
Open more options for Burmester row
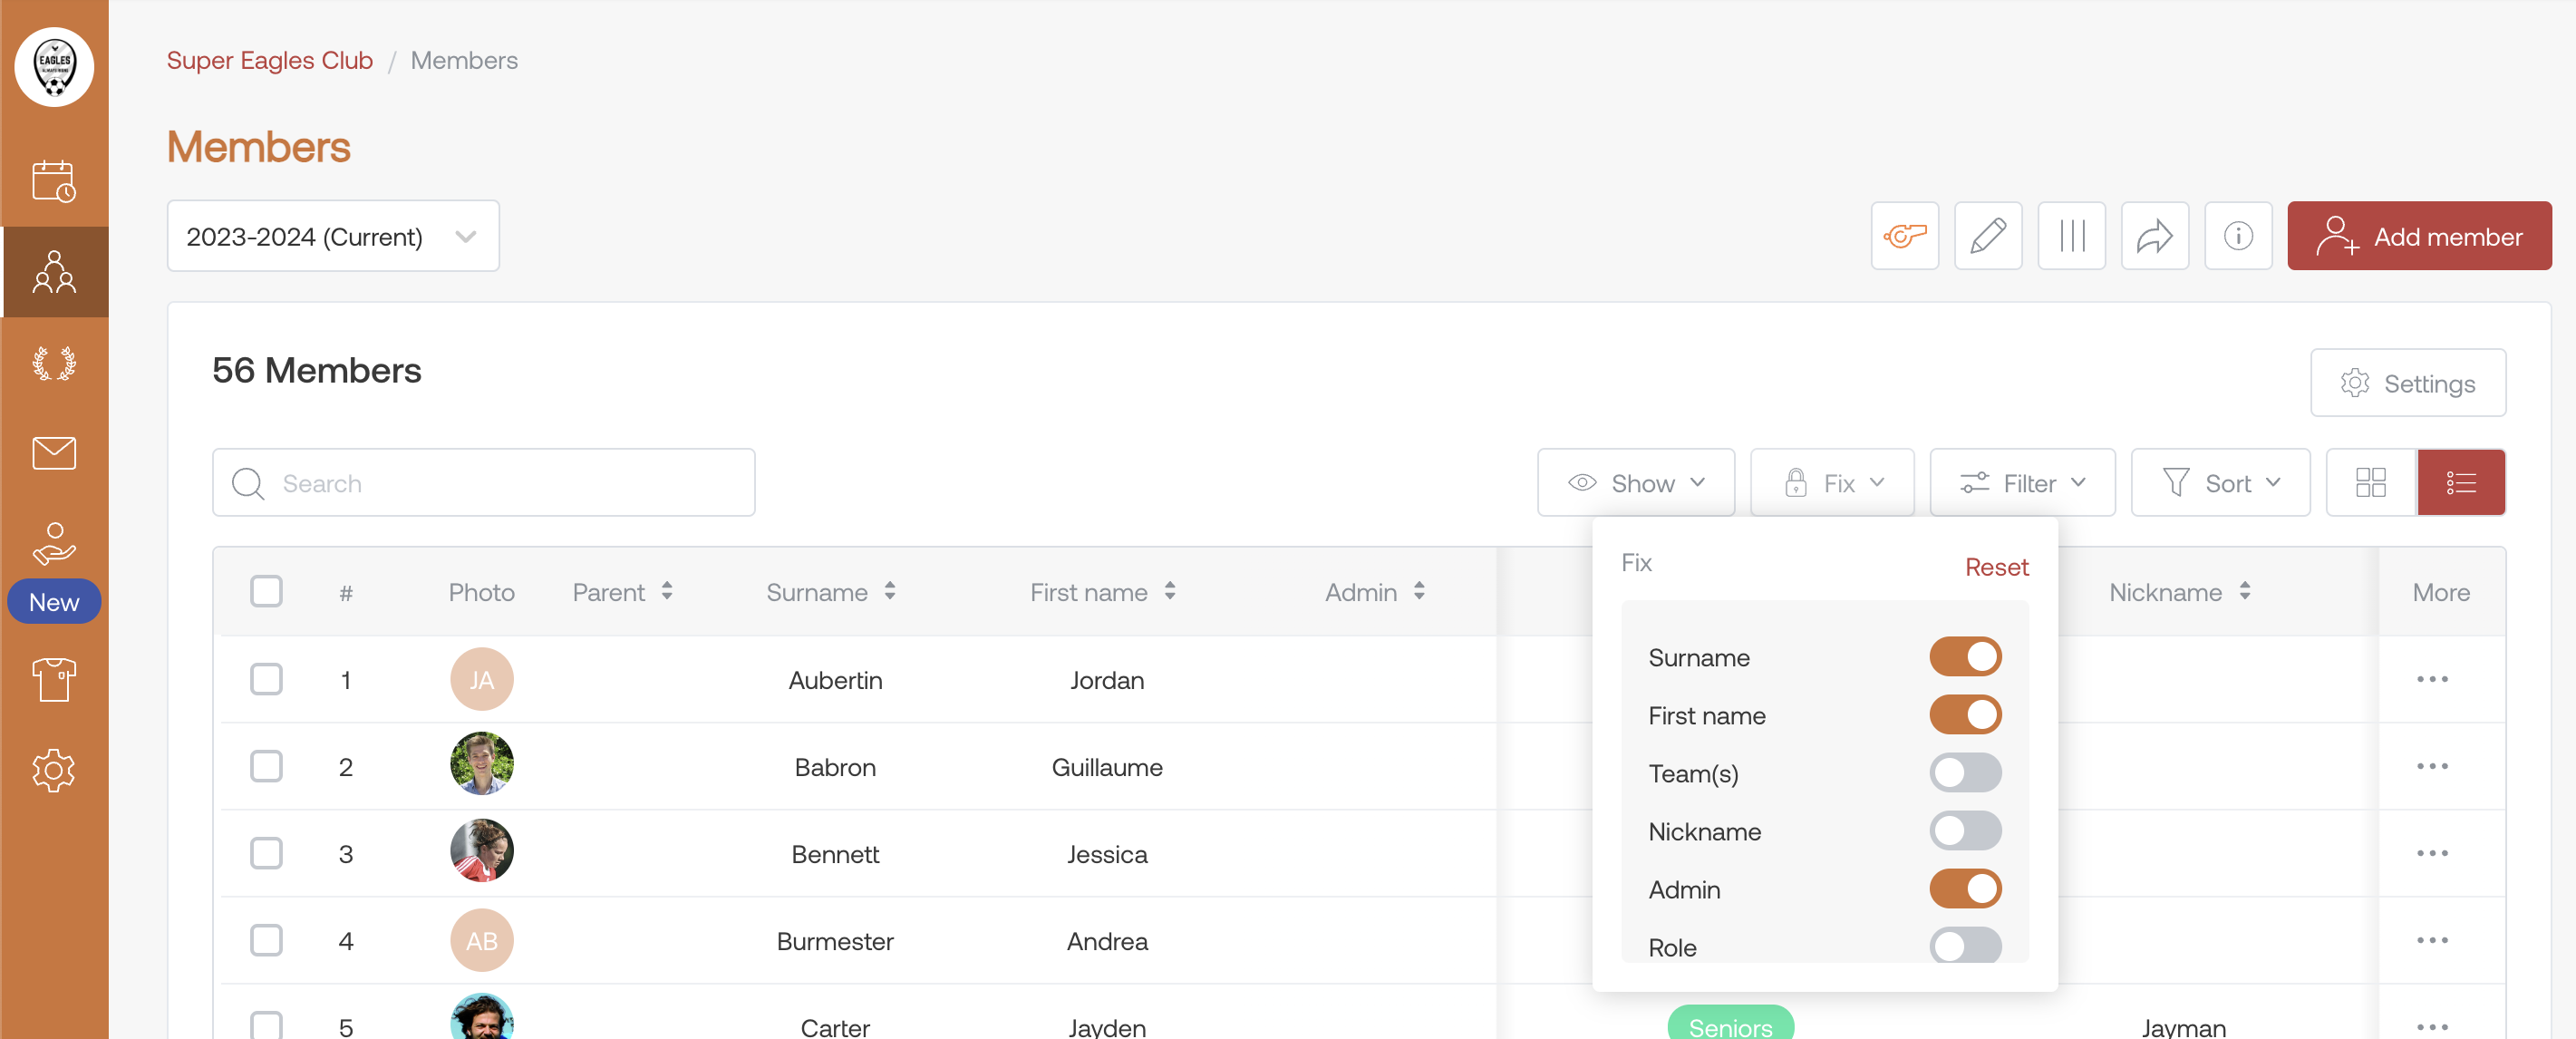2432,940
